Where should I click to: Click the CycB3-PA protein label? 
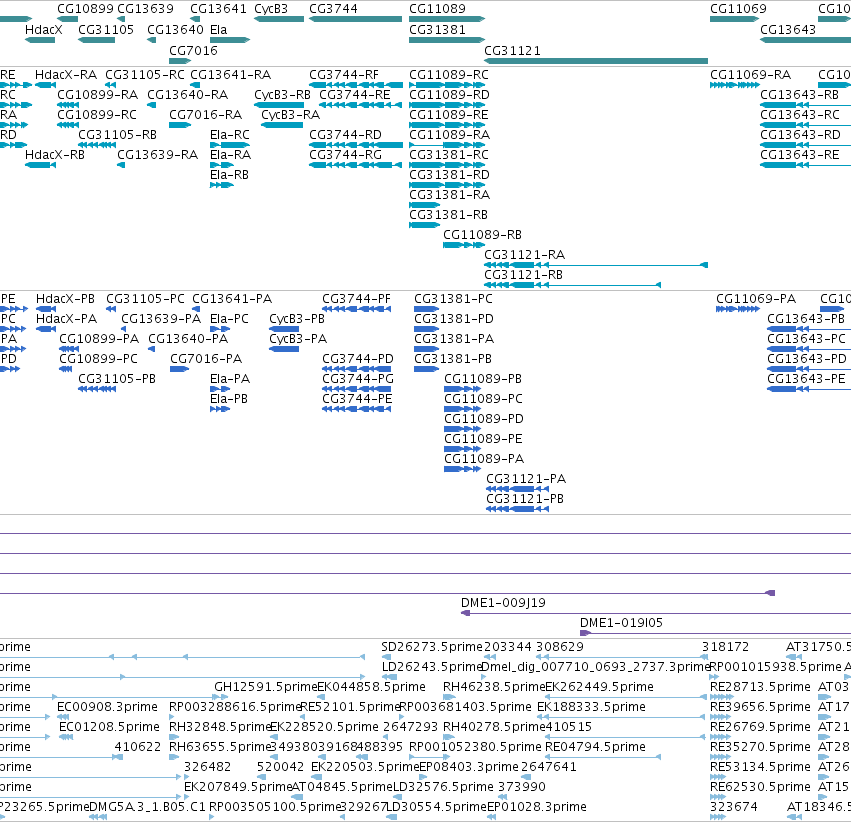tap(298, 339)
